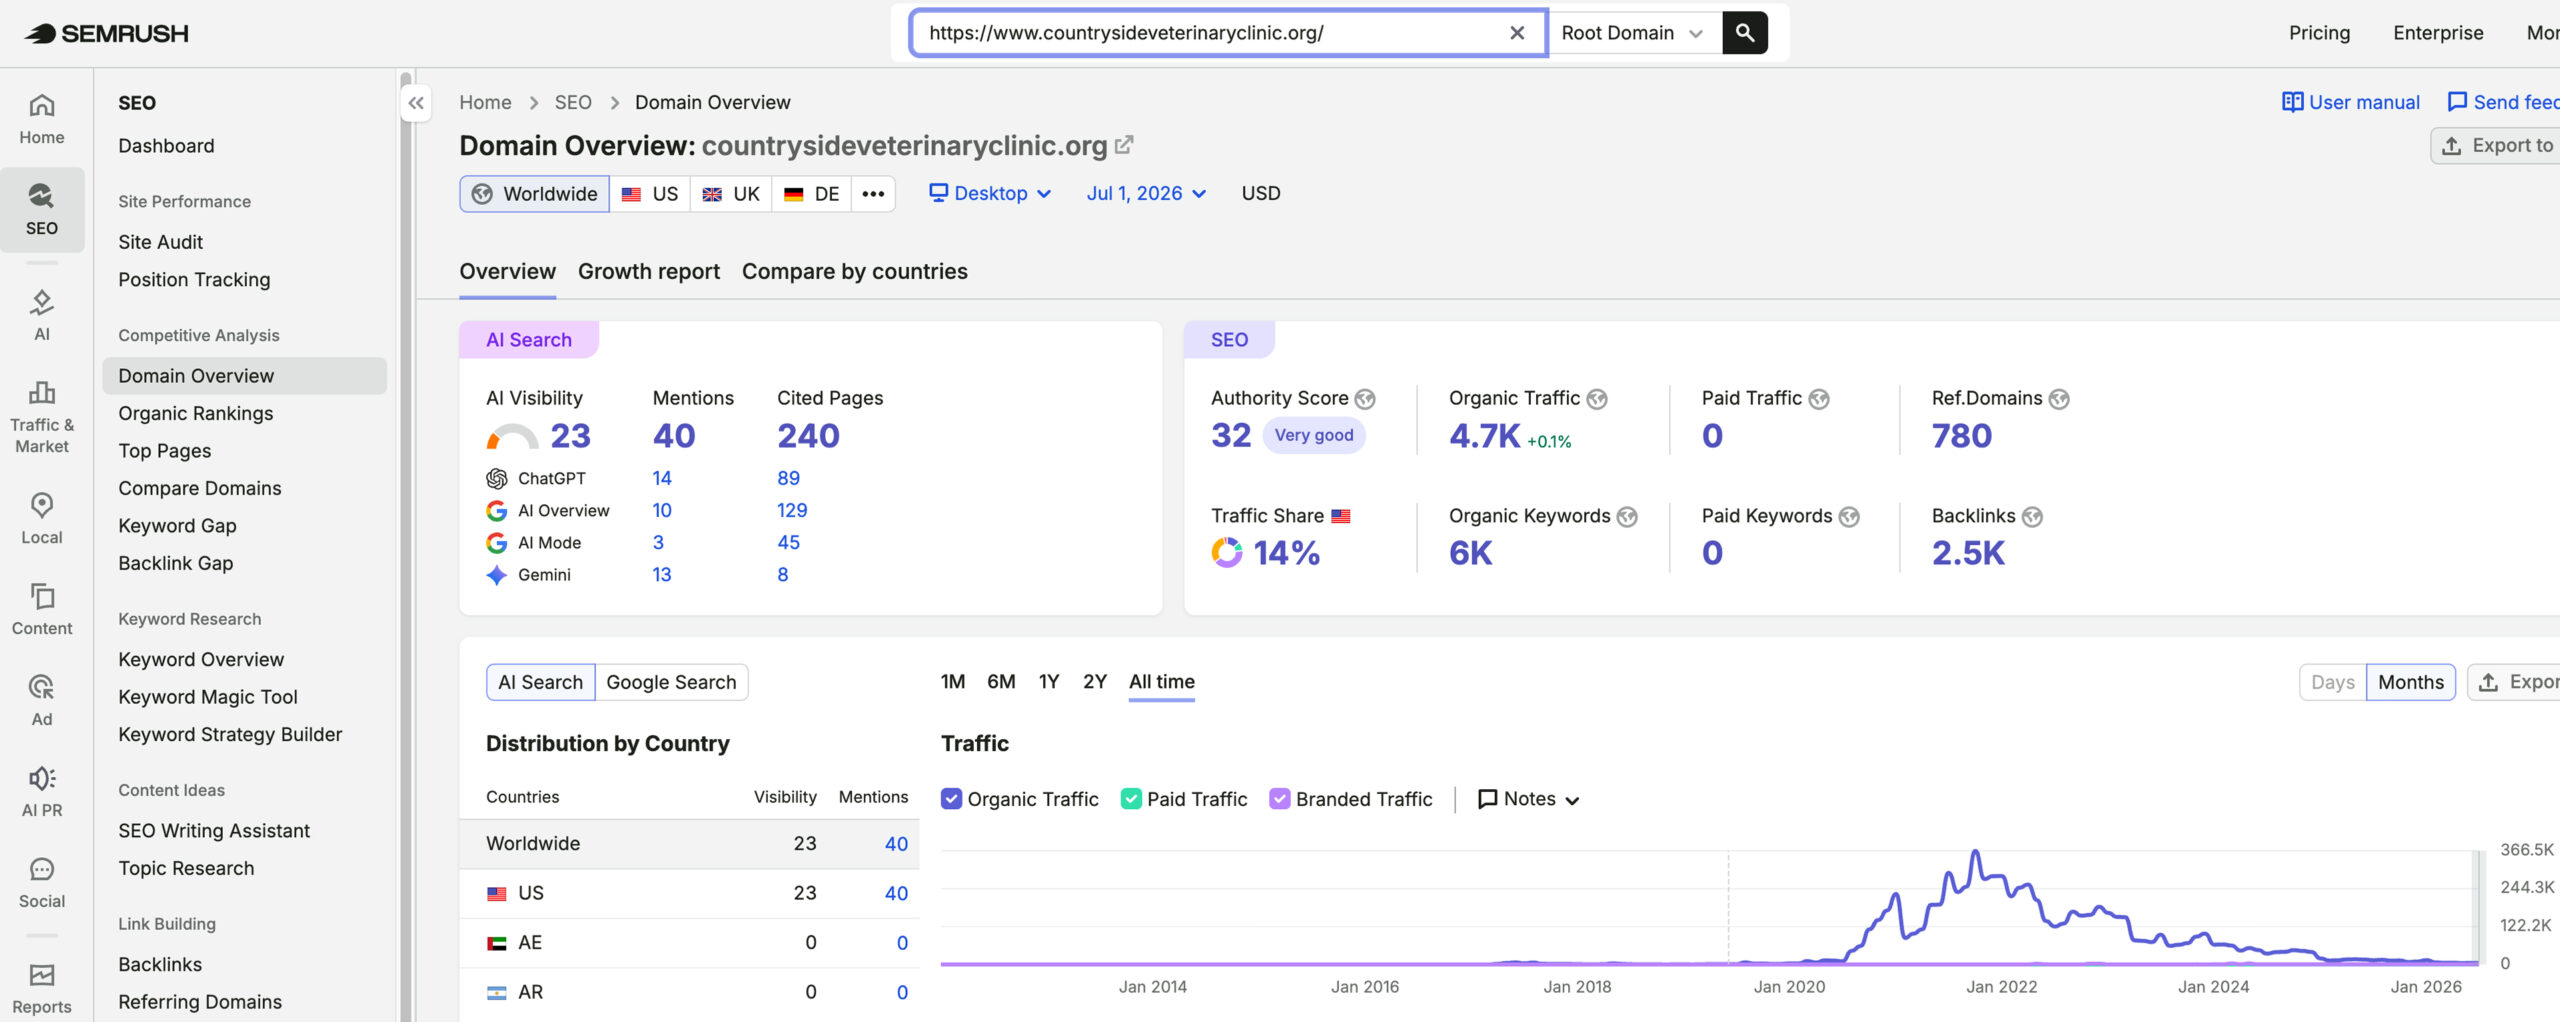Click Organic Keywords info globe icon

1627,517
